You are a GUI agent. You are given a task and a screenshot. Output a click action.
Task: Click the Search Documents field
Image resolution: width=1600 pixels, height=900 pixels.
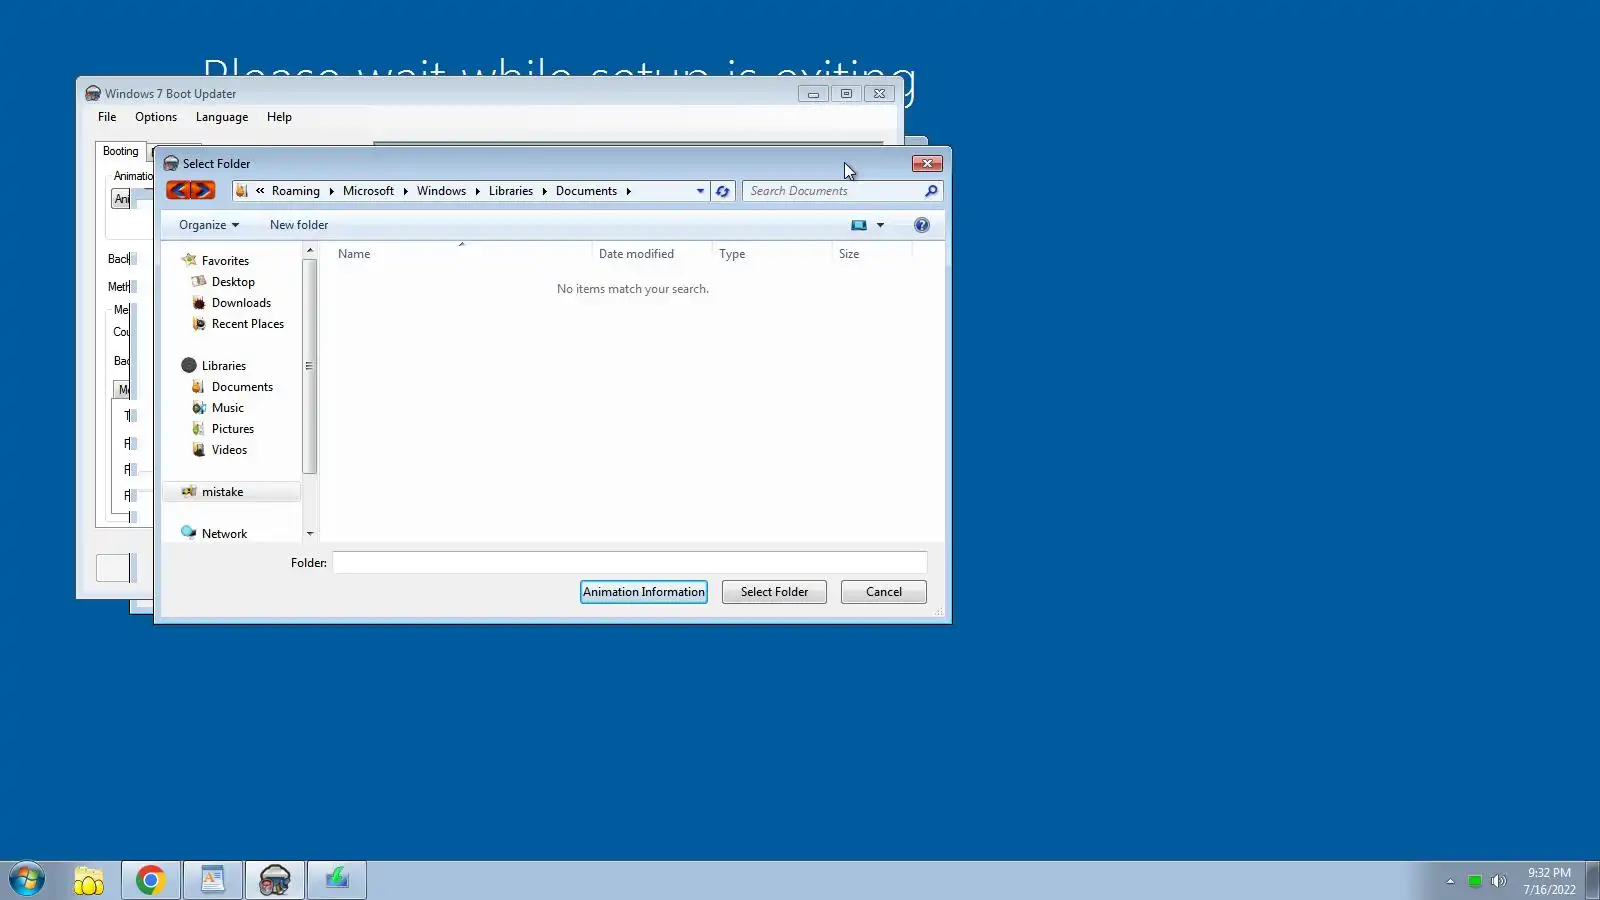tap(832, 191)
